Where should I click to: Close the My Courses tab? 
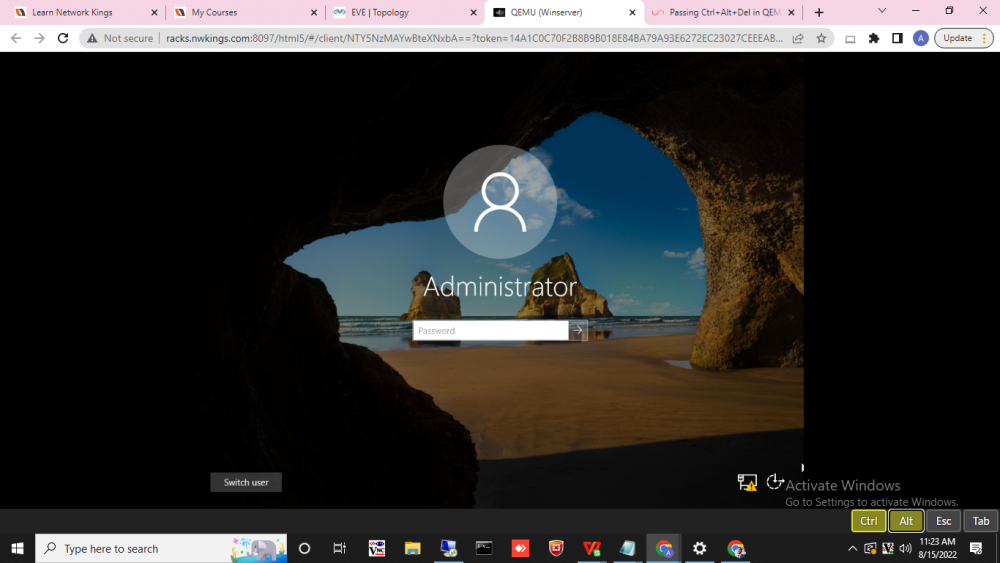314,12
